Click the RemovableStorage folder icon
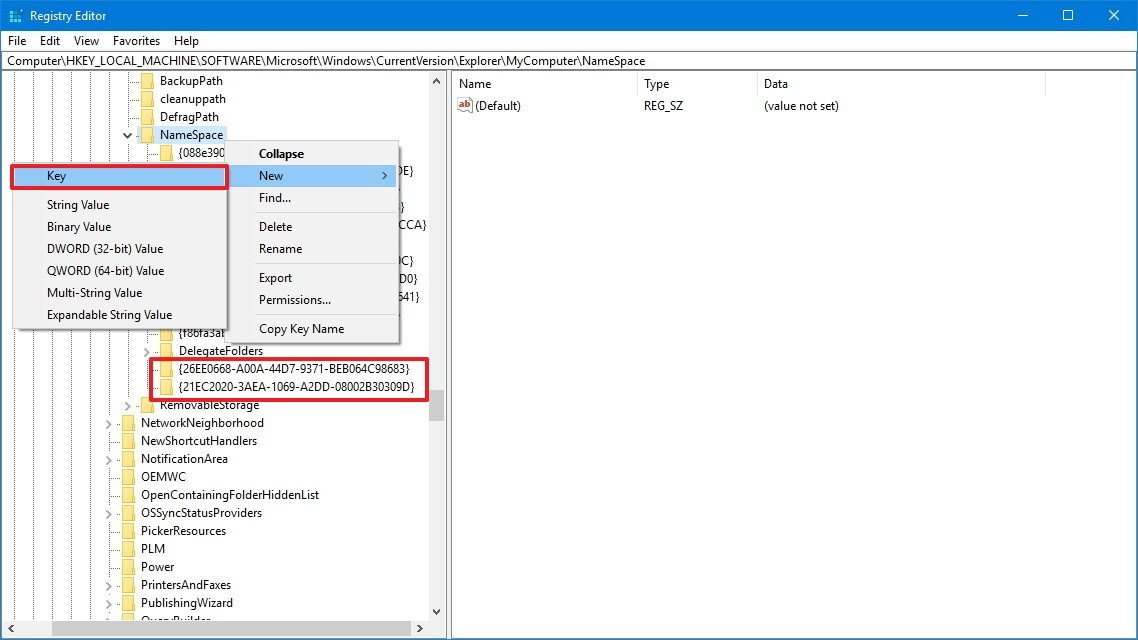Viewport: 1138px width, 640px height. coord(147,405)
